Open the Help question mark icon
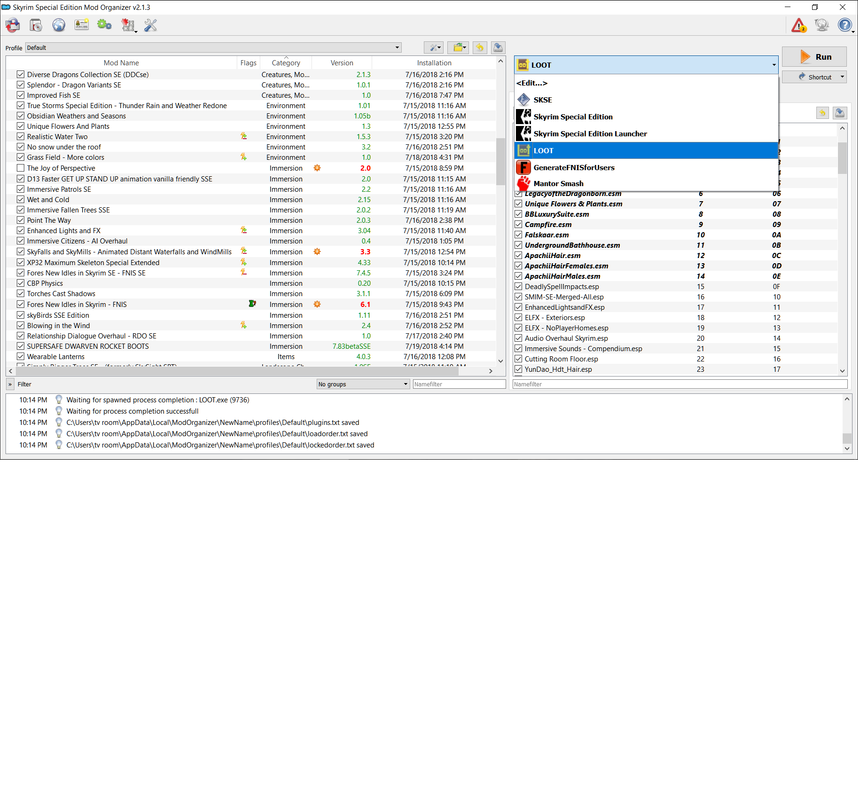 click(x=845, y=25)
